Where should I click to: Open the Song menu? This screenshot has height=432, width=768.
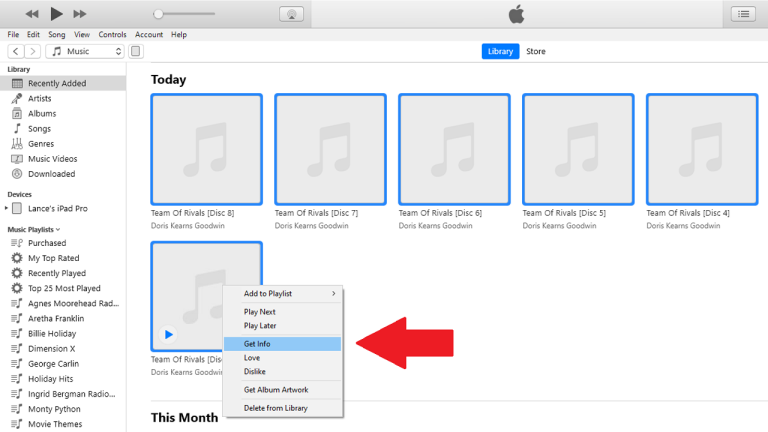click(56, 34)
